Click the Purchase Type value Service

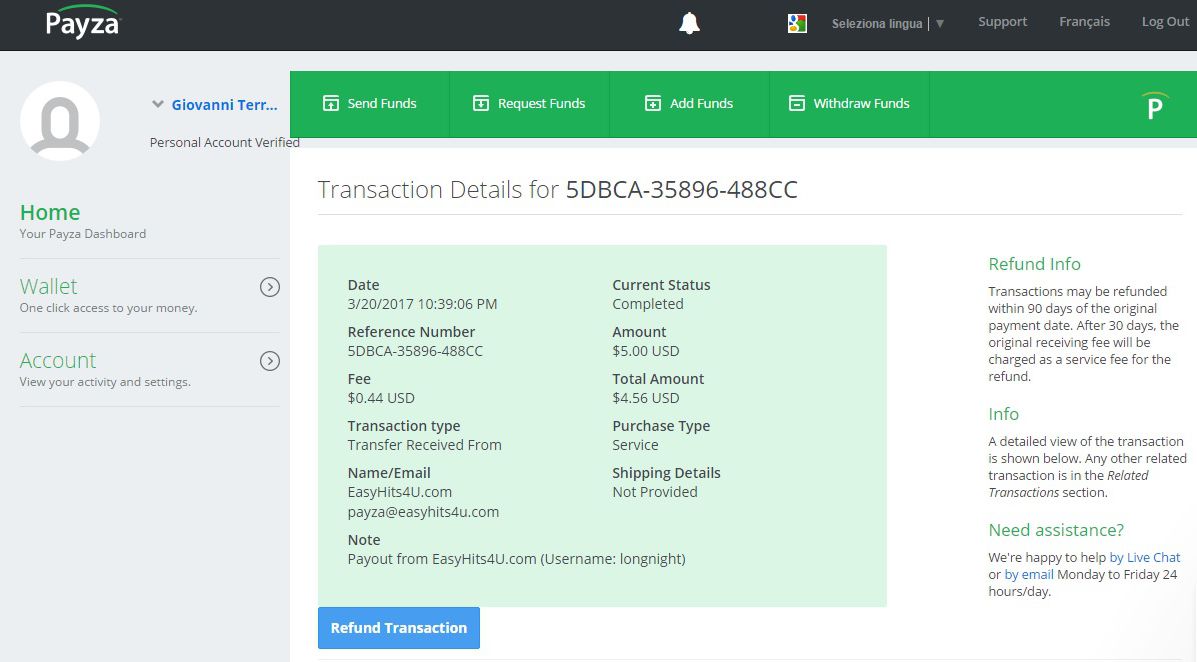(635, 445)
